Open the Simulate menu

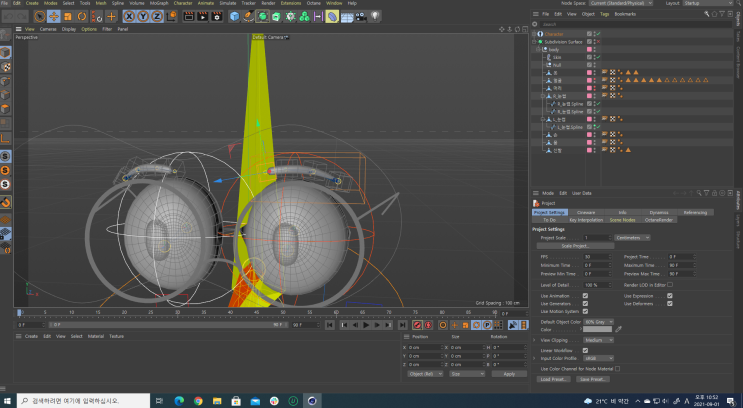pyautogui.click(x=228, y=3)
